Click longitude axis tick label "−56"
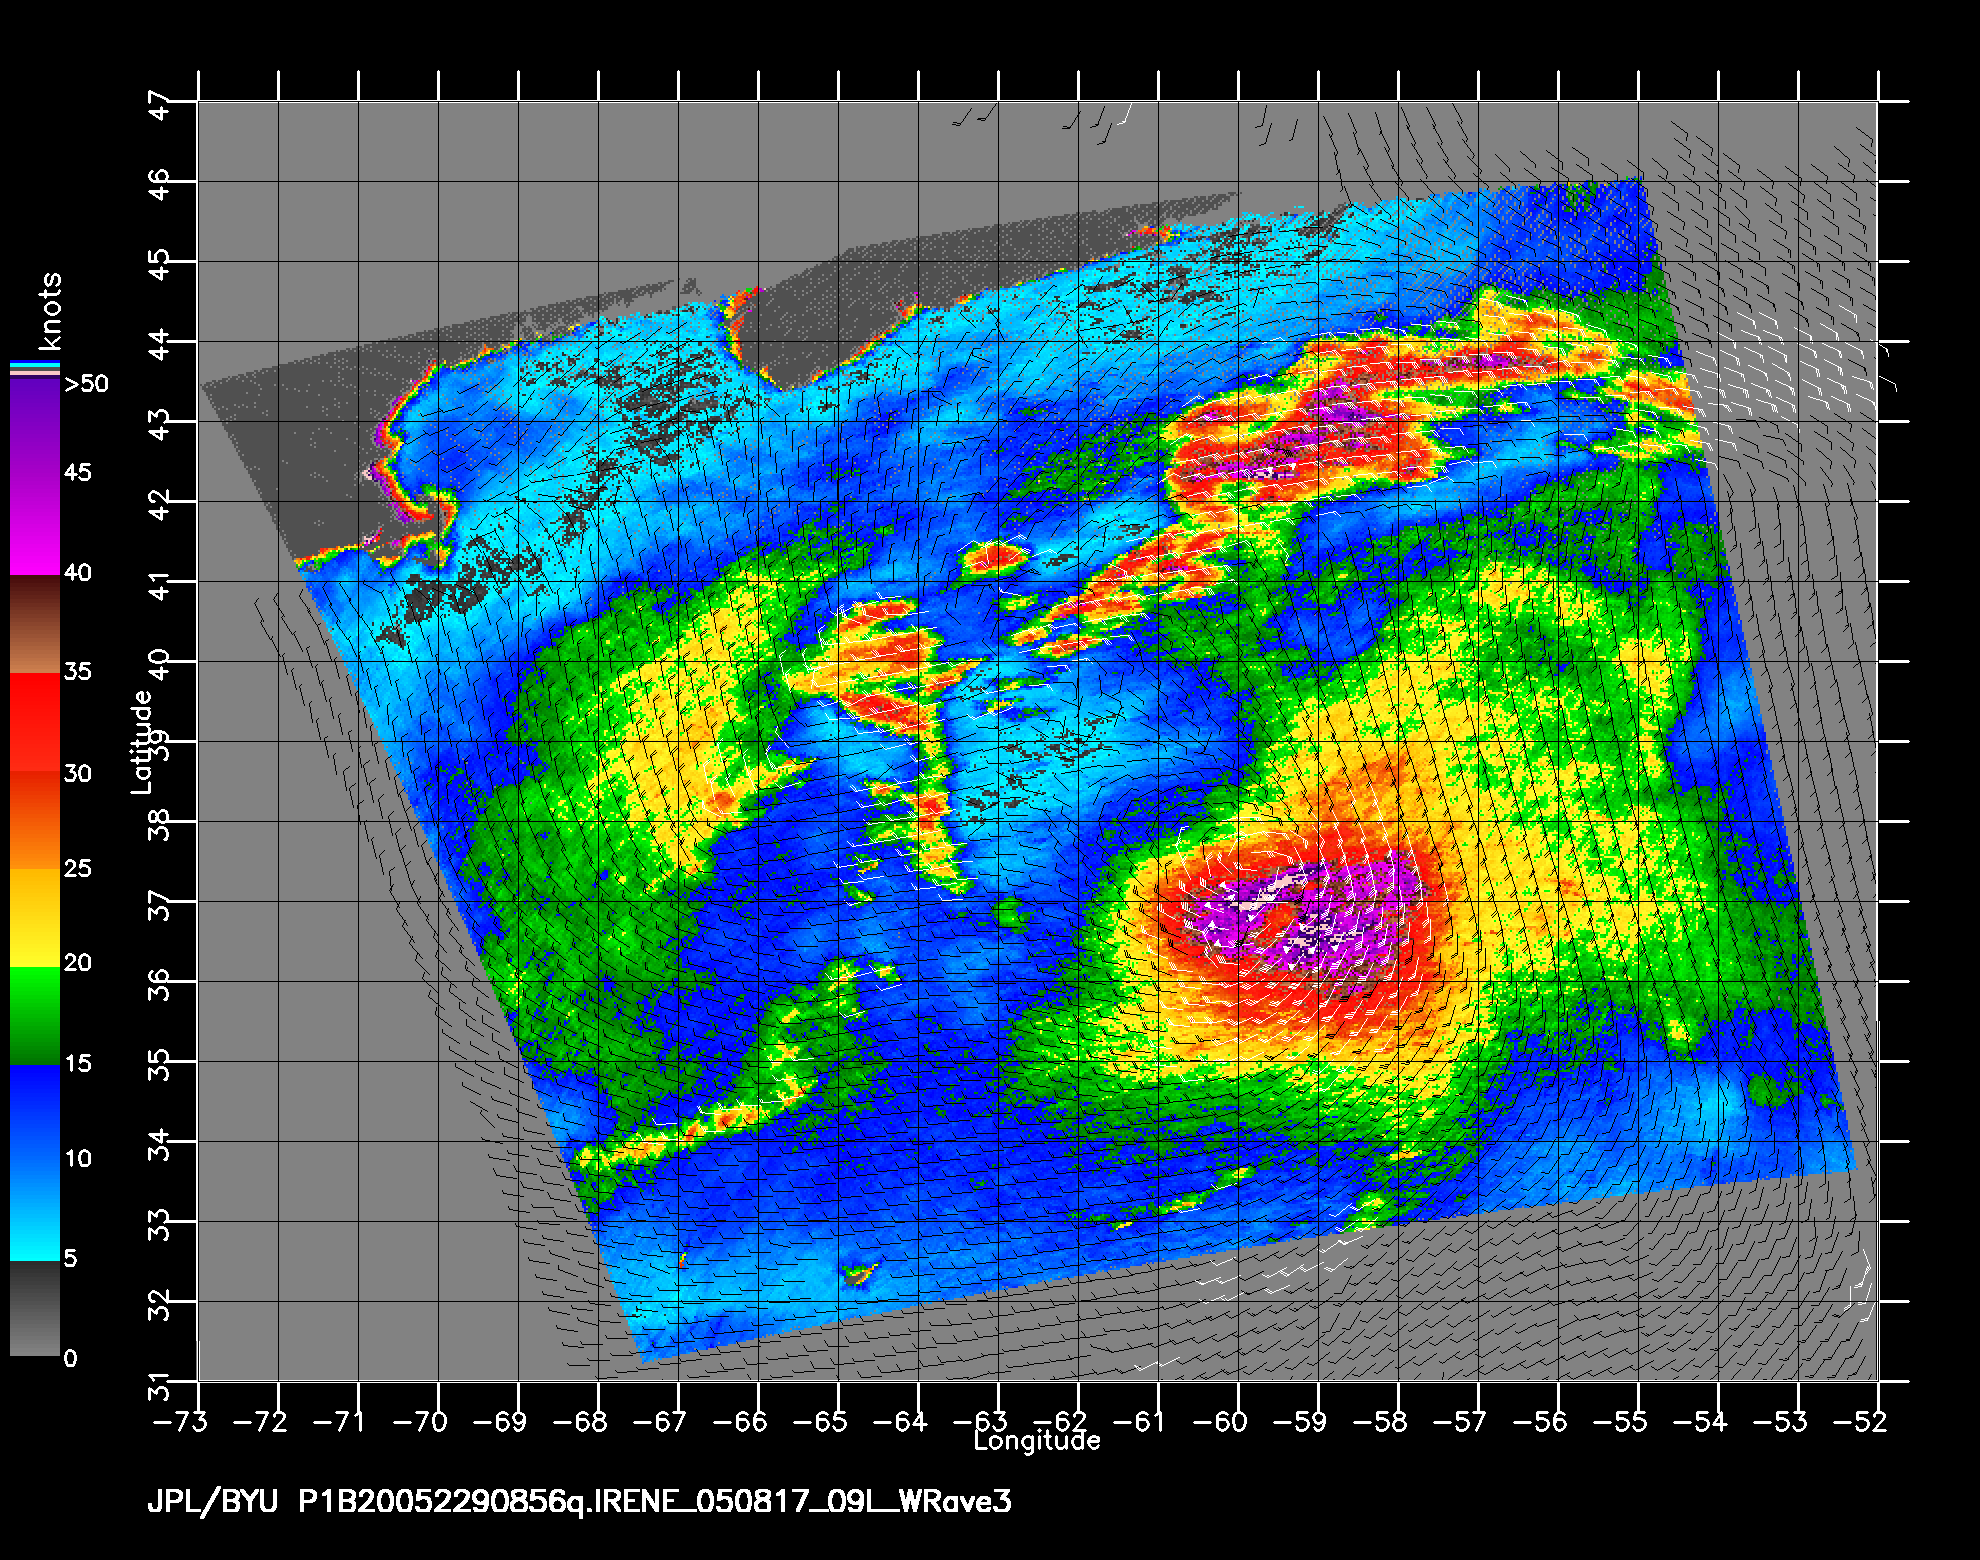This screenshot has height=1560, width=1980. [1540, 1421]
